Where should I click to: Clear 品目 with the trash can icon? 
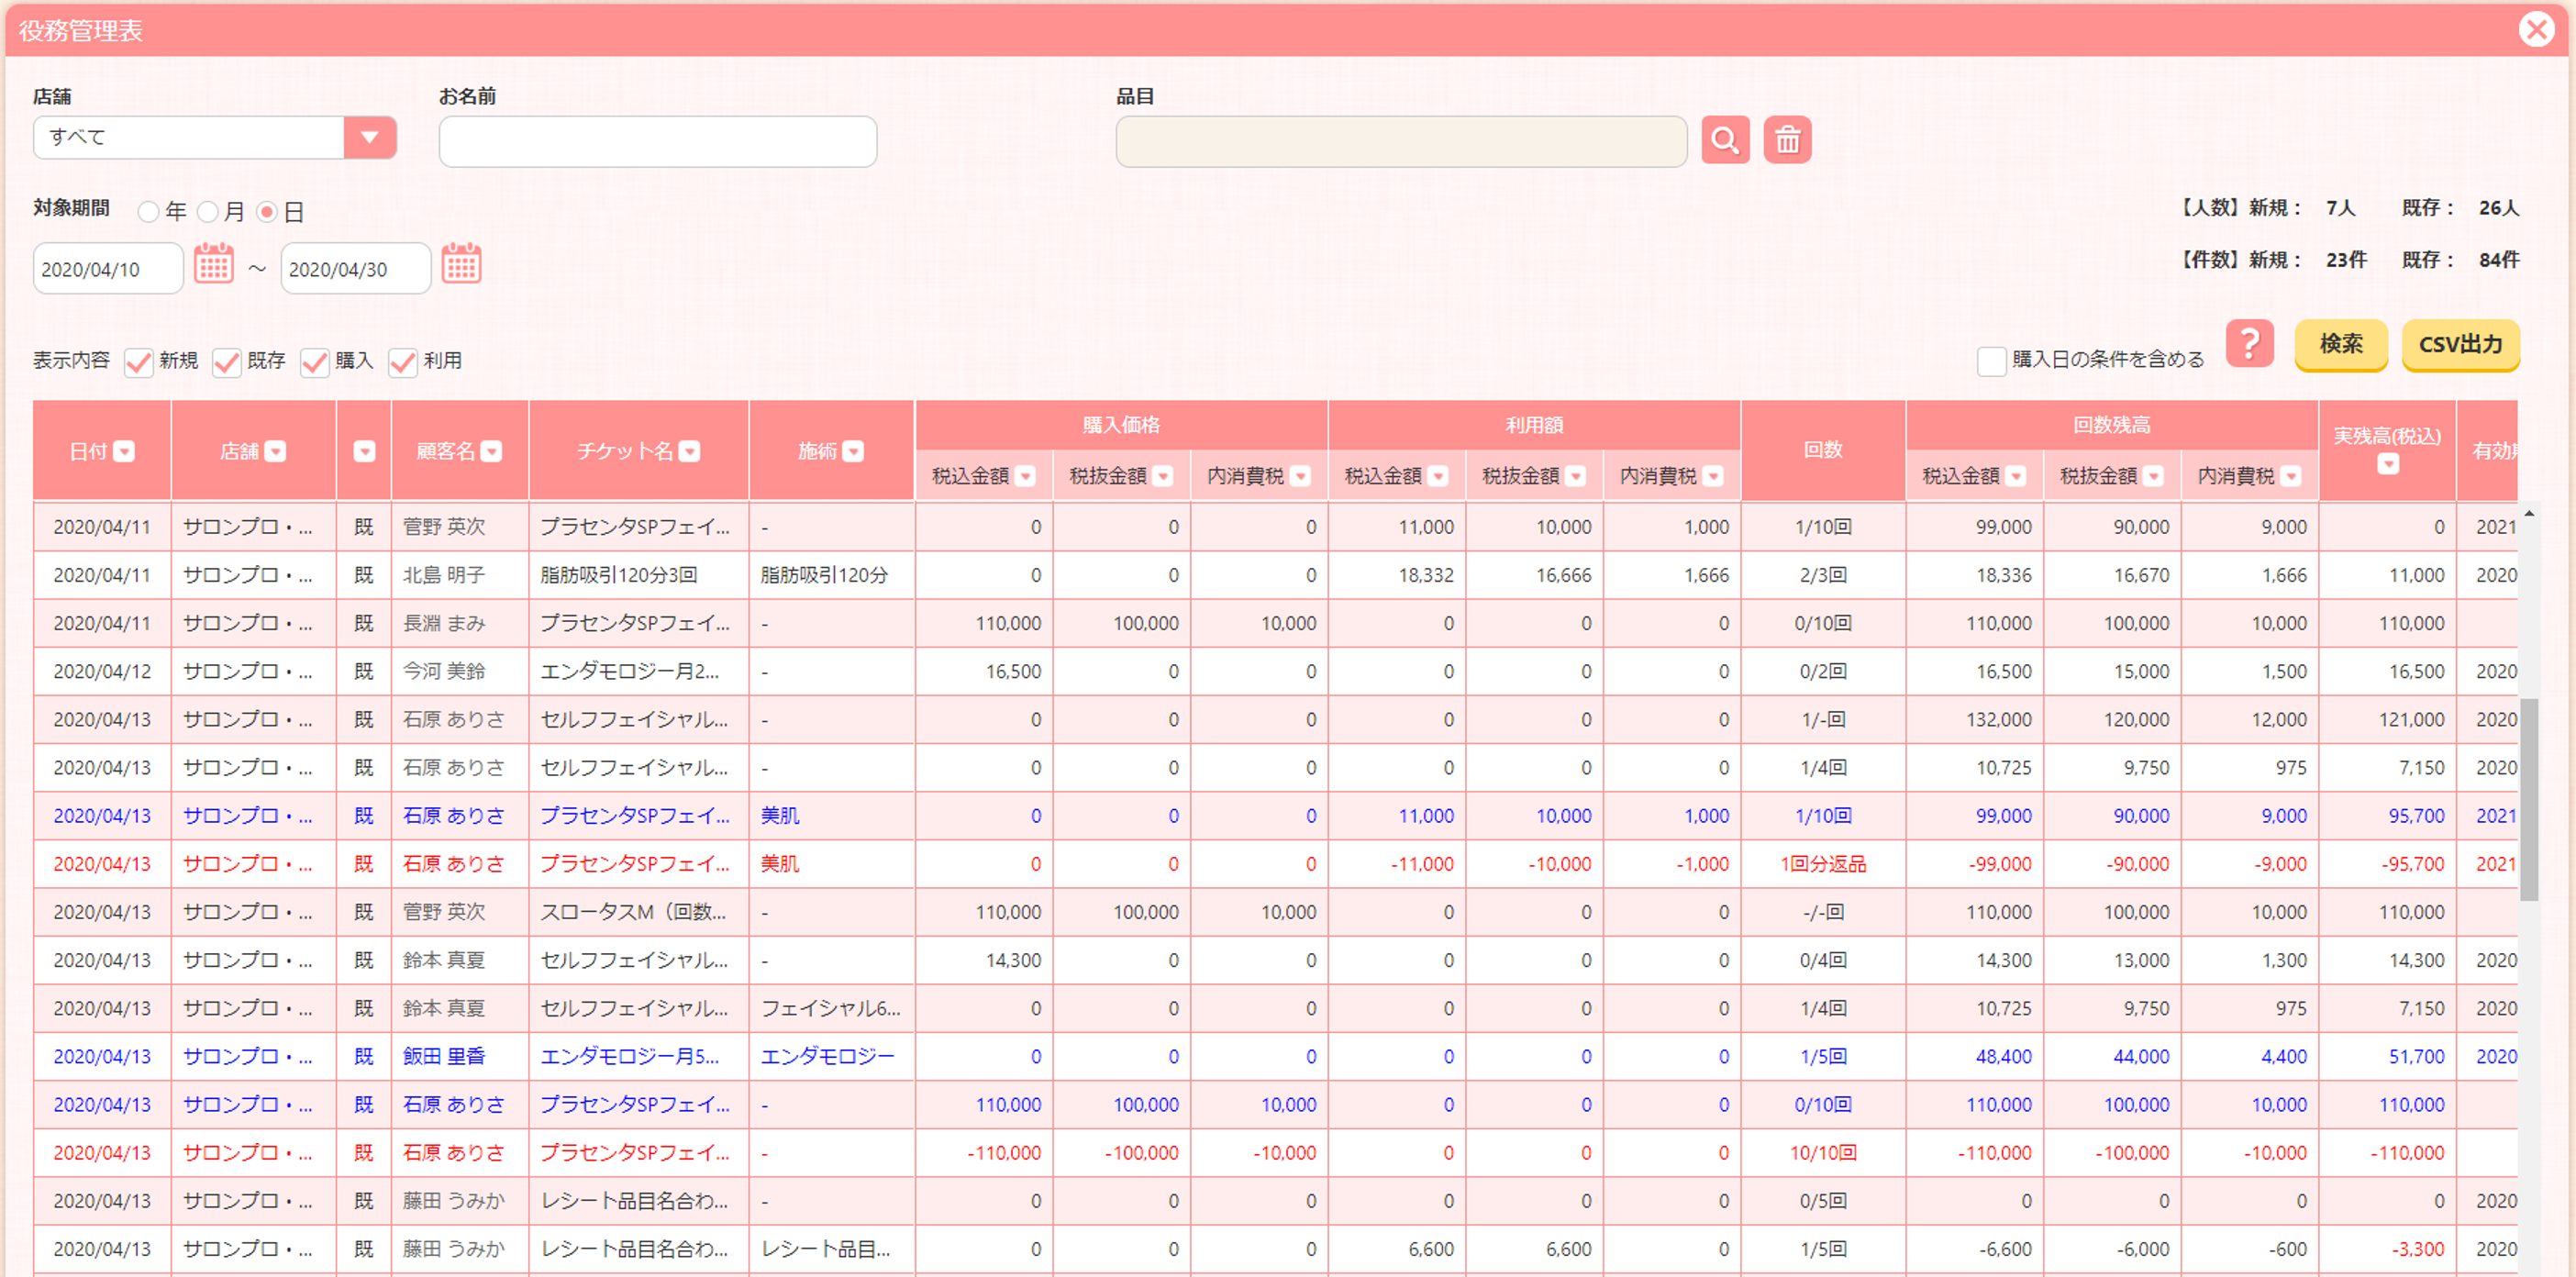coord(1787,140)
